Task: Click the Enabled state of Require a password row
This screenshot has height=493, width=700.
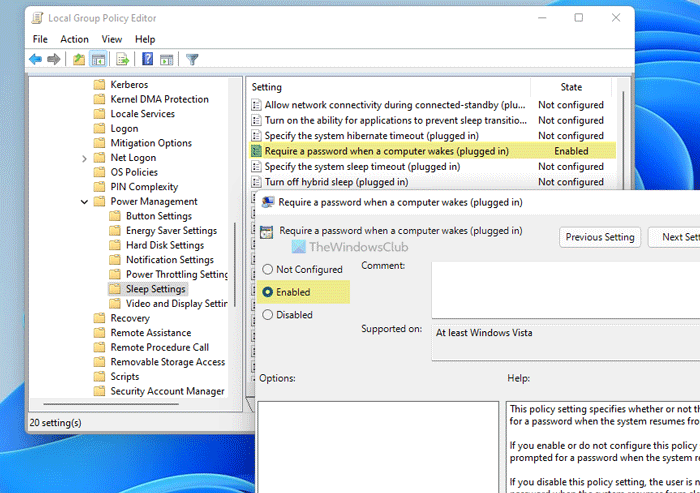Action: pos(571,151)
